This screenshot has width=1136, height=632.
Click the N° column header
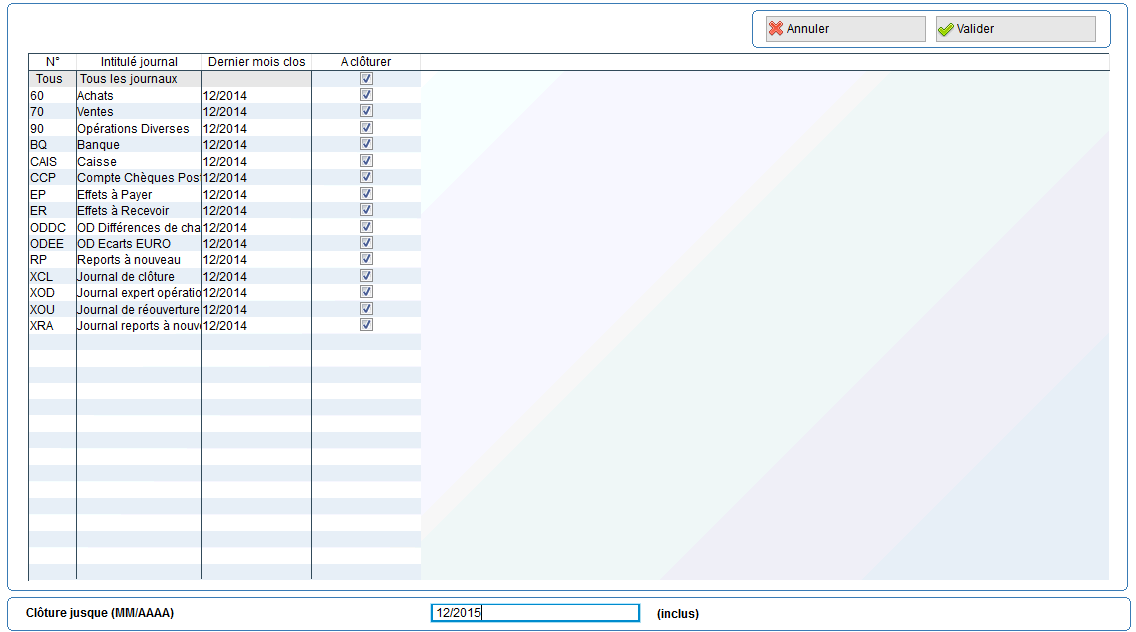click(52, 62)
